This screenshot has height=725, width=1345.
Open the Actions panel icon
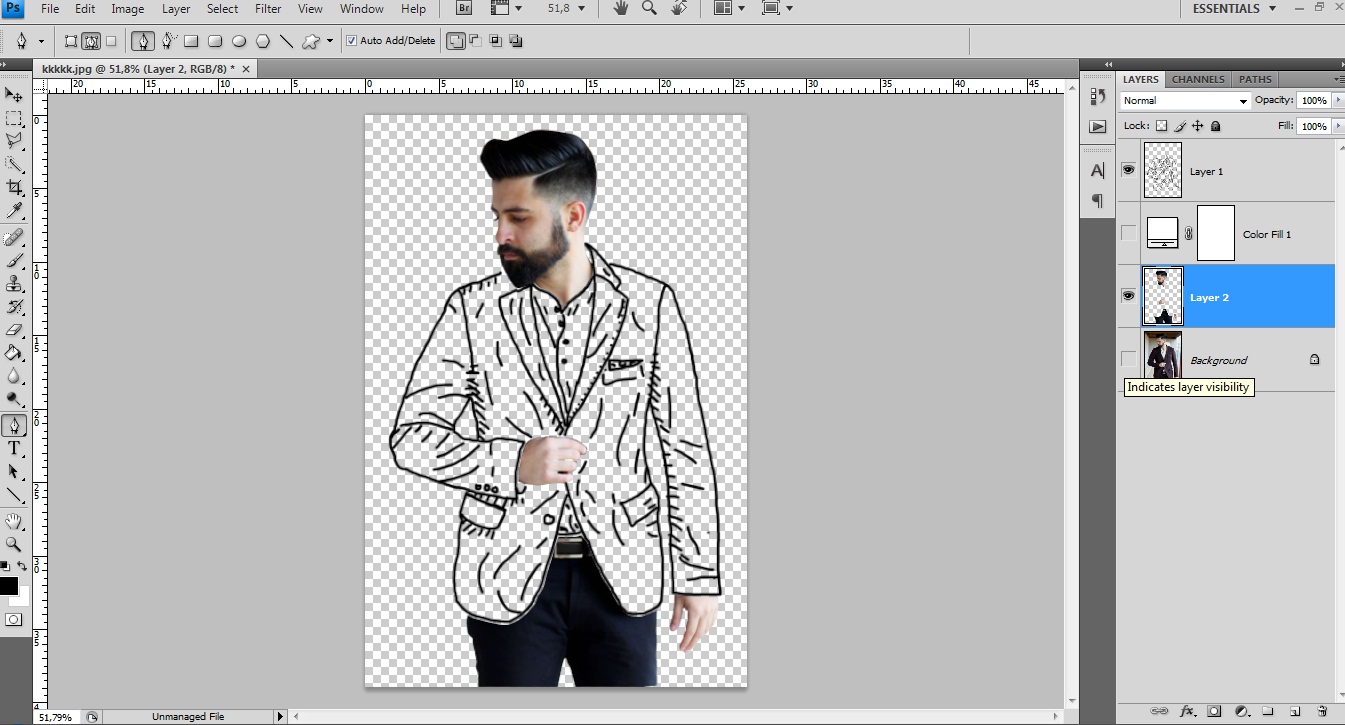1098,127
